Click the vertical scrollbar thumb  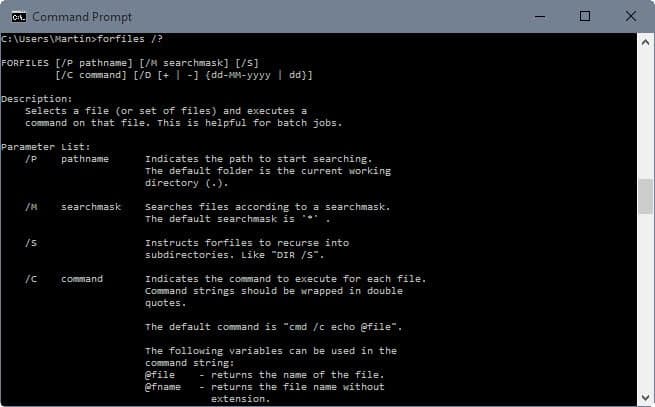click(x=645, y=196)
